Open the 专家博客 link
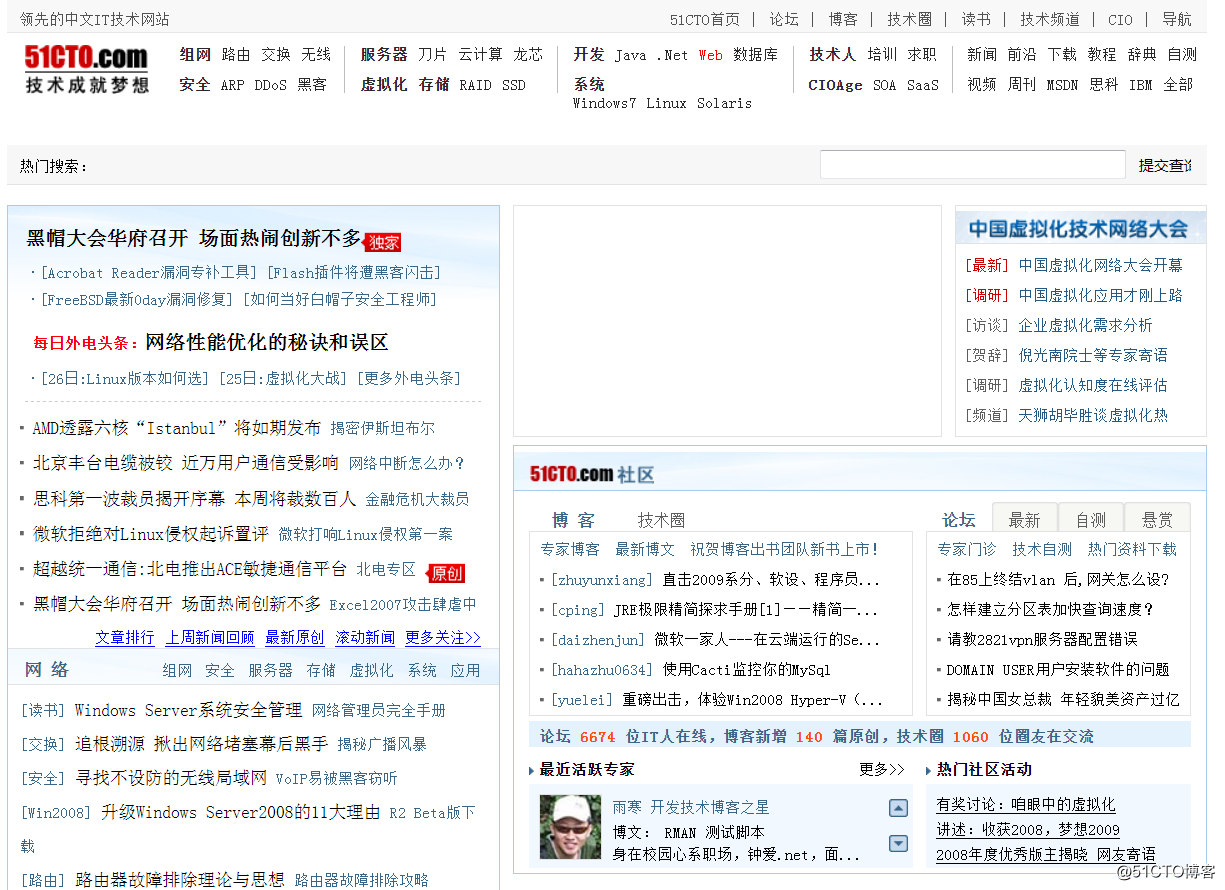The height and width of the screenshot is (890, 1225). [x=570, y=549]
